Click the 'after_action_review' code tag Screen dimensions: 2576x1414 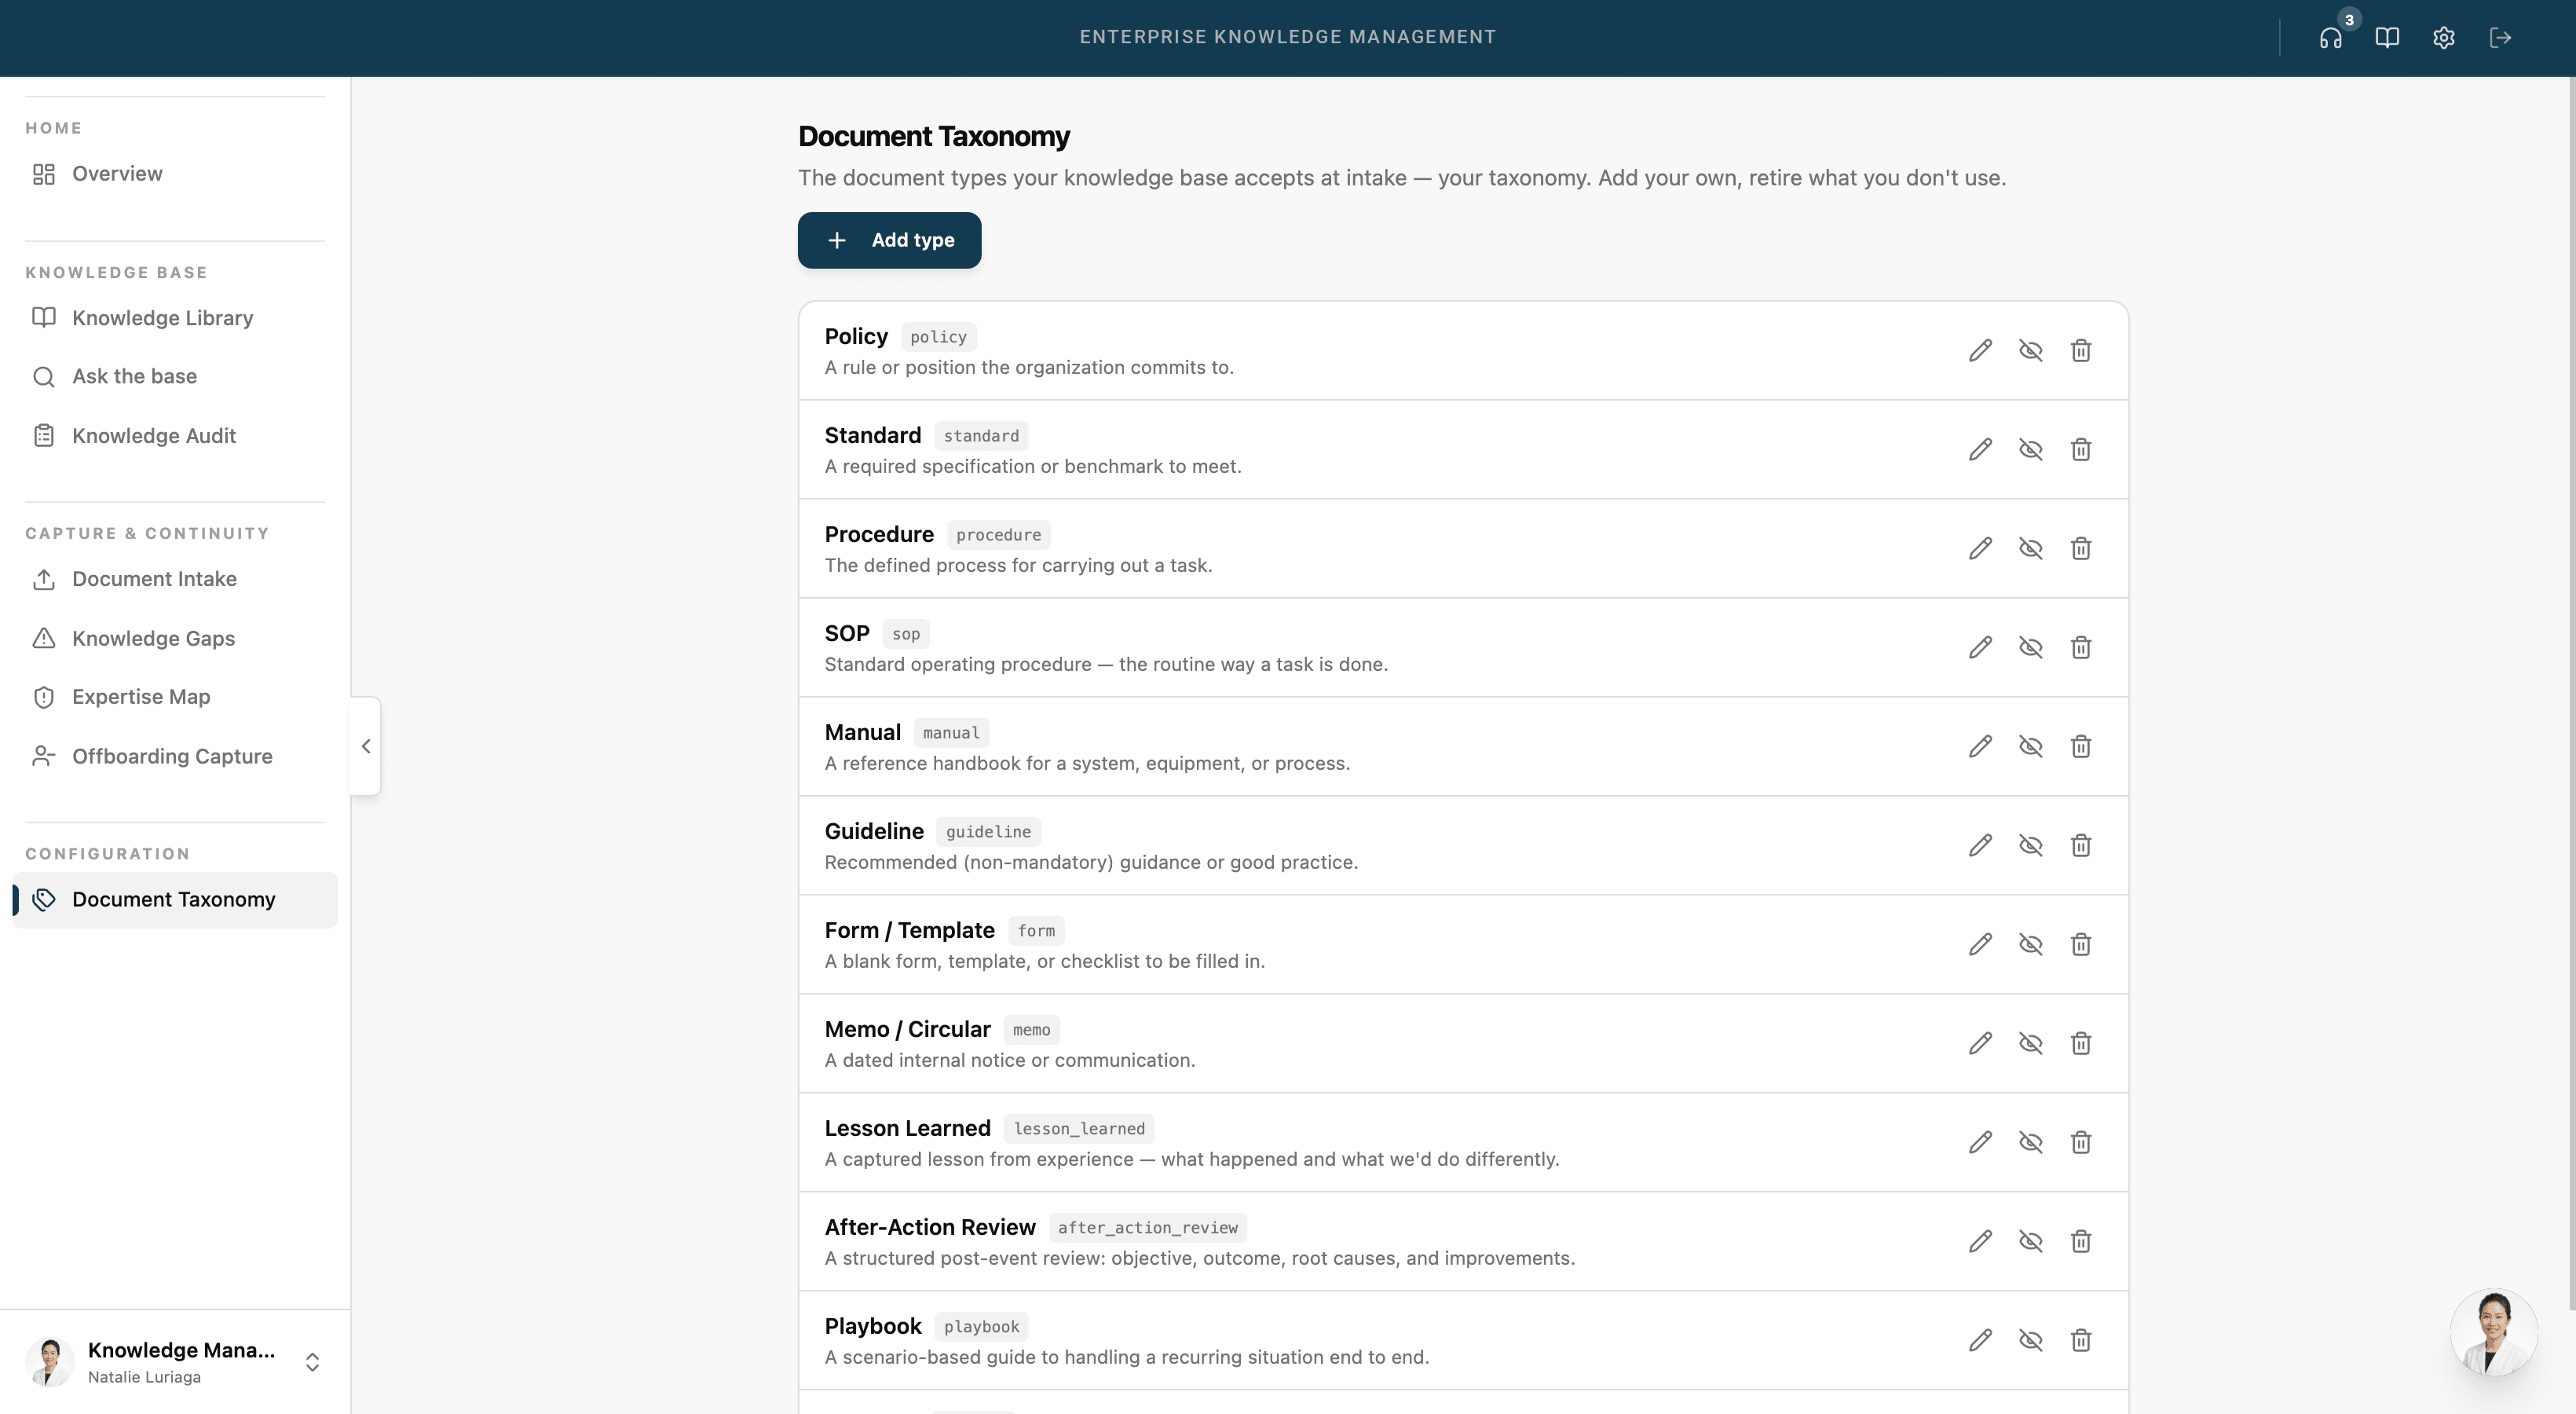tap(1147, 1228)
